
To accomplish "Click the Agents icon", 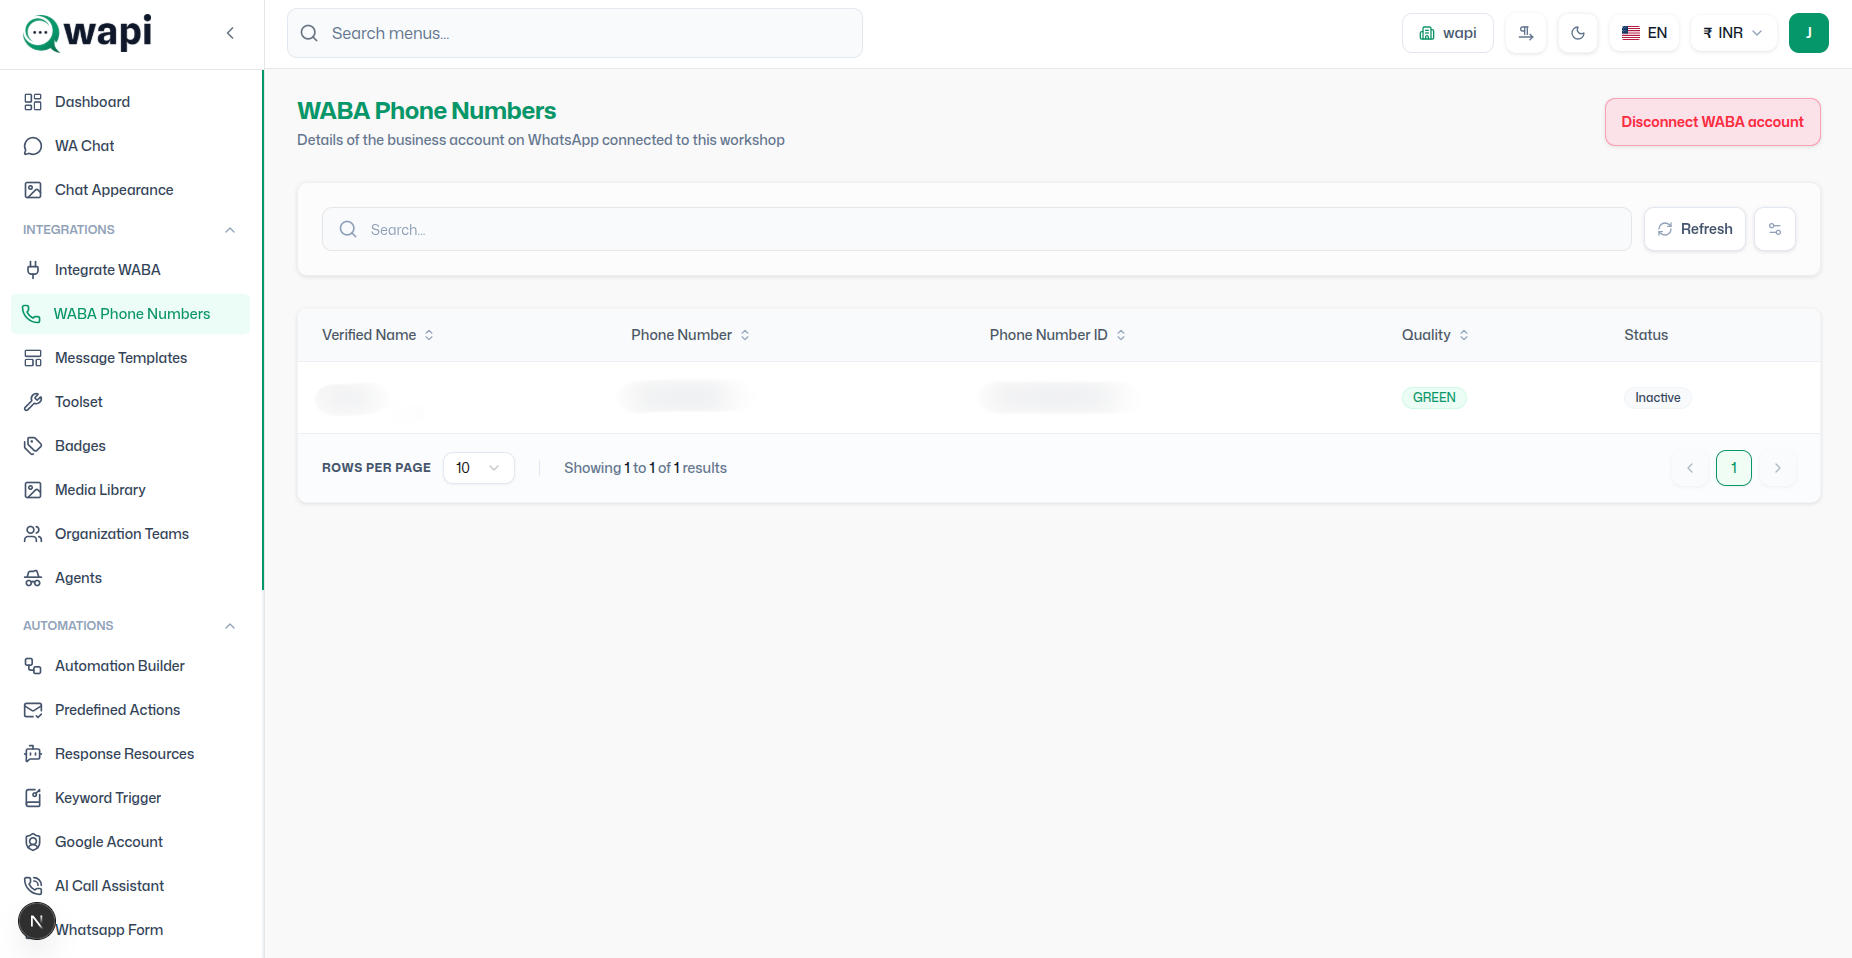I will click(x=33, y=578).
